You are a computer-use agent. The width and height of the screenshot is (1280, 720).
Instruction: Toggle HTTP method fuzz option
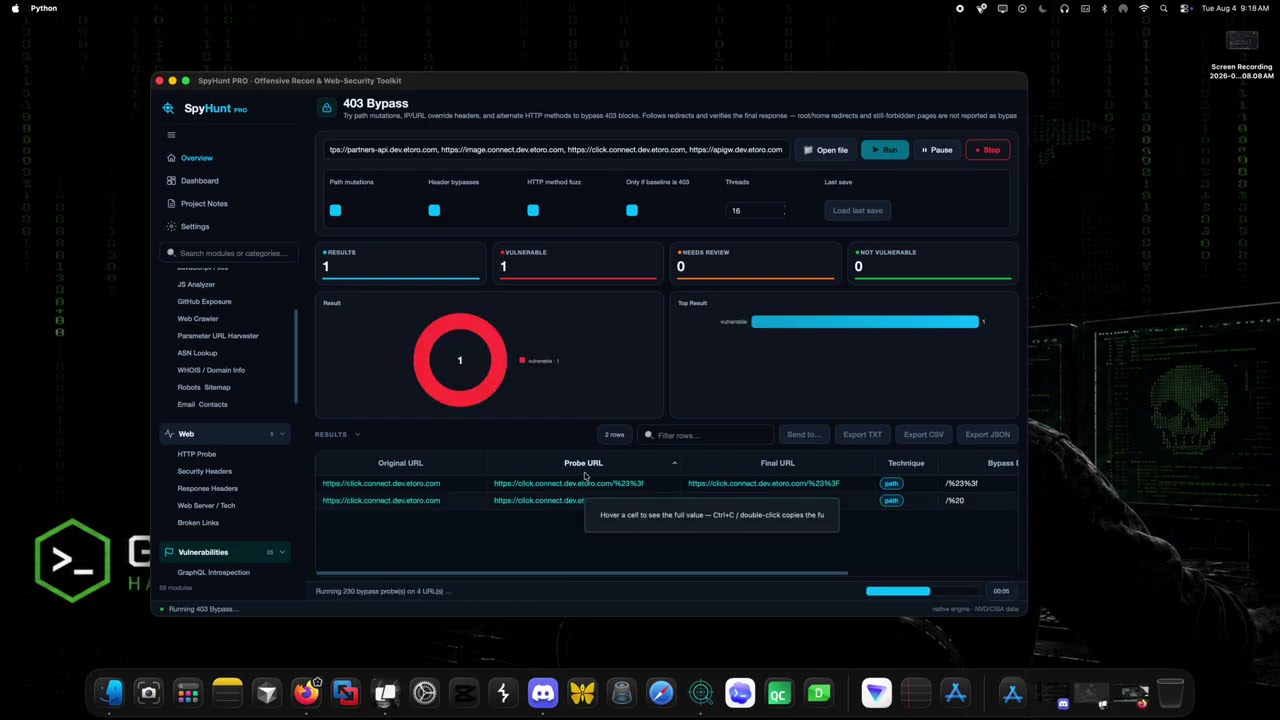pyautogui.click(x=533, y=210)
